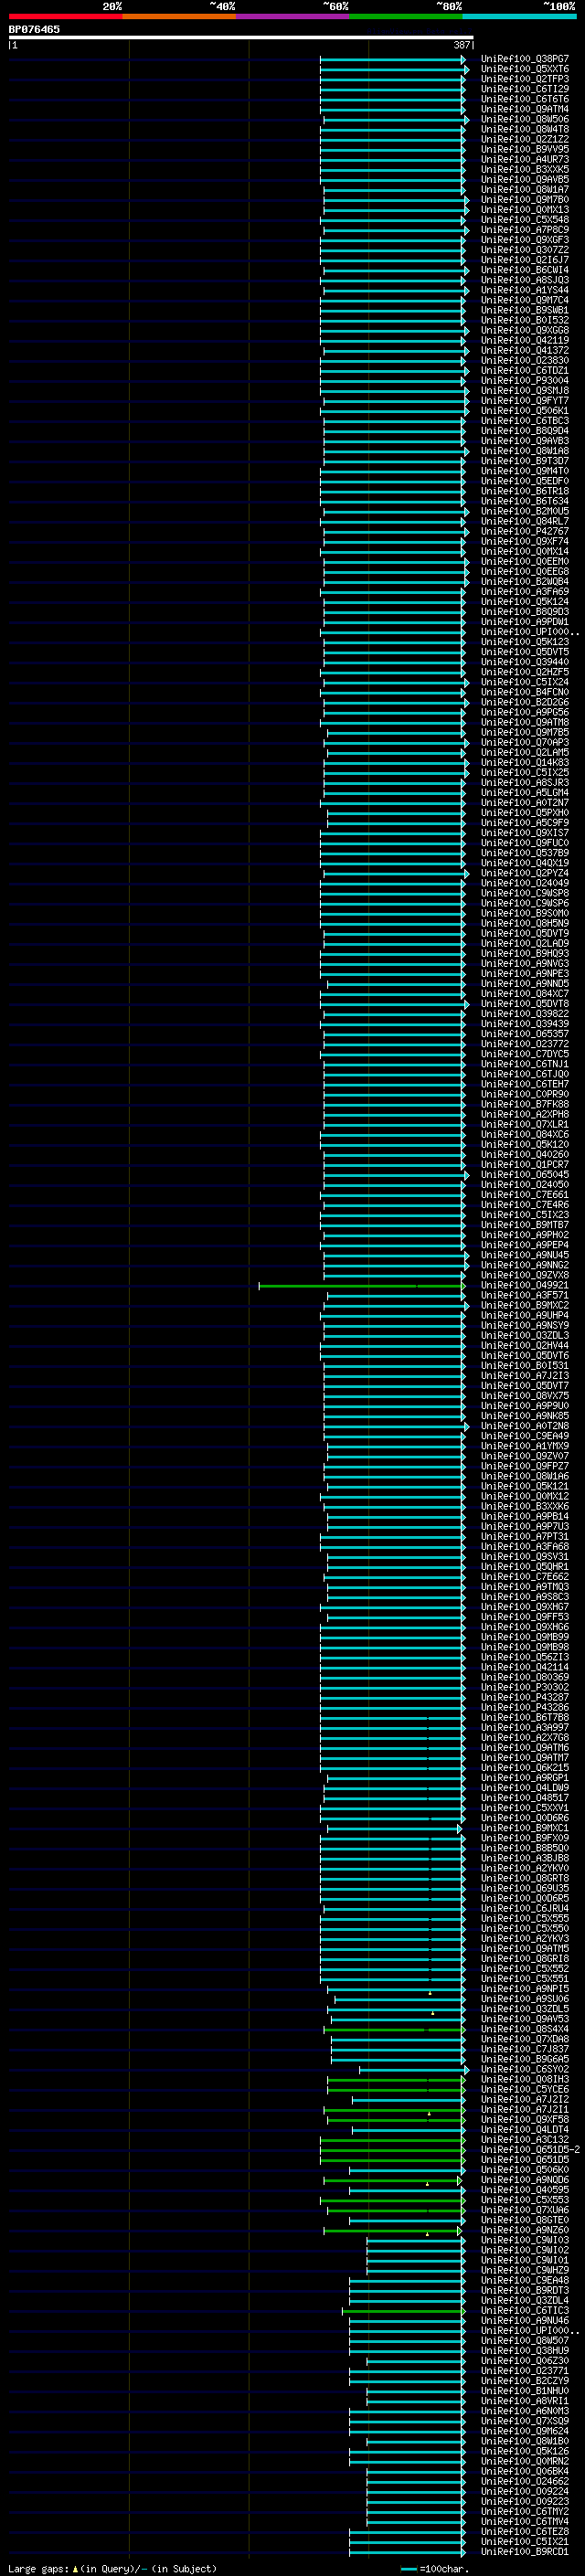The width and height of the screenshot is (585, 2576).
Task: Click the purple ~60% identity legend bar
Action: tap(292, 16)
